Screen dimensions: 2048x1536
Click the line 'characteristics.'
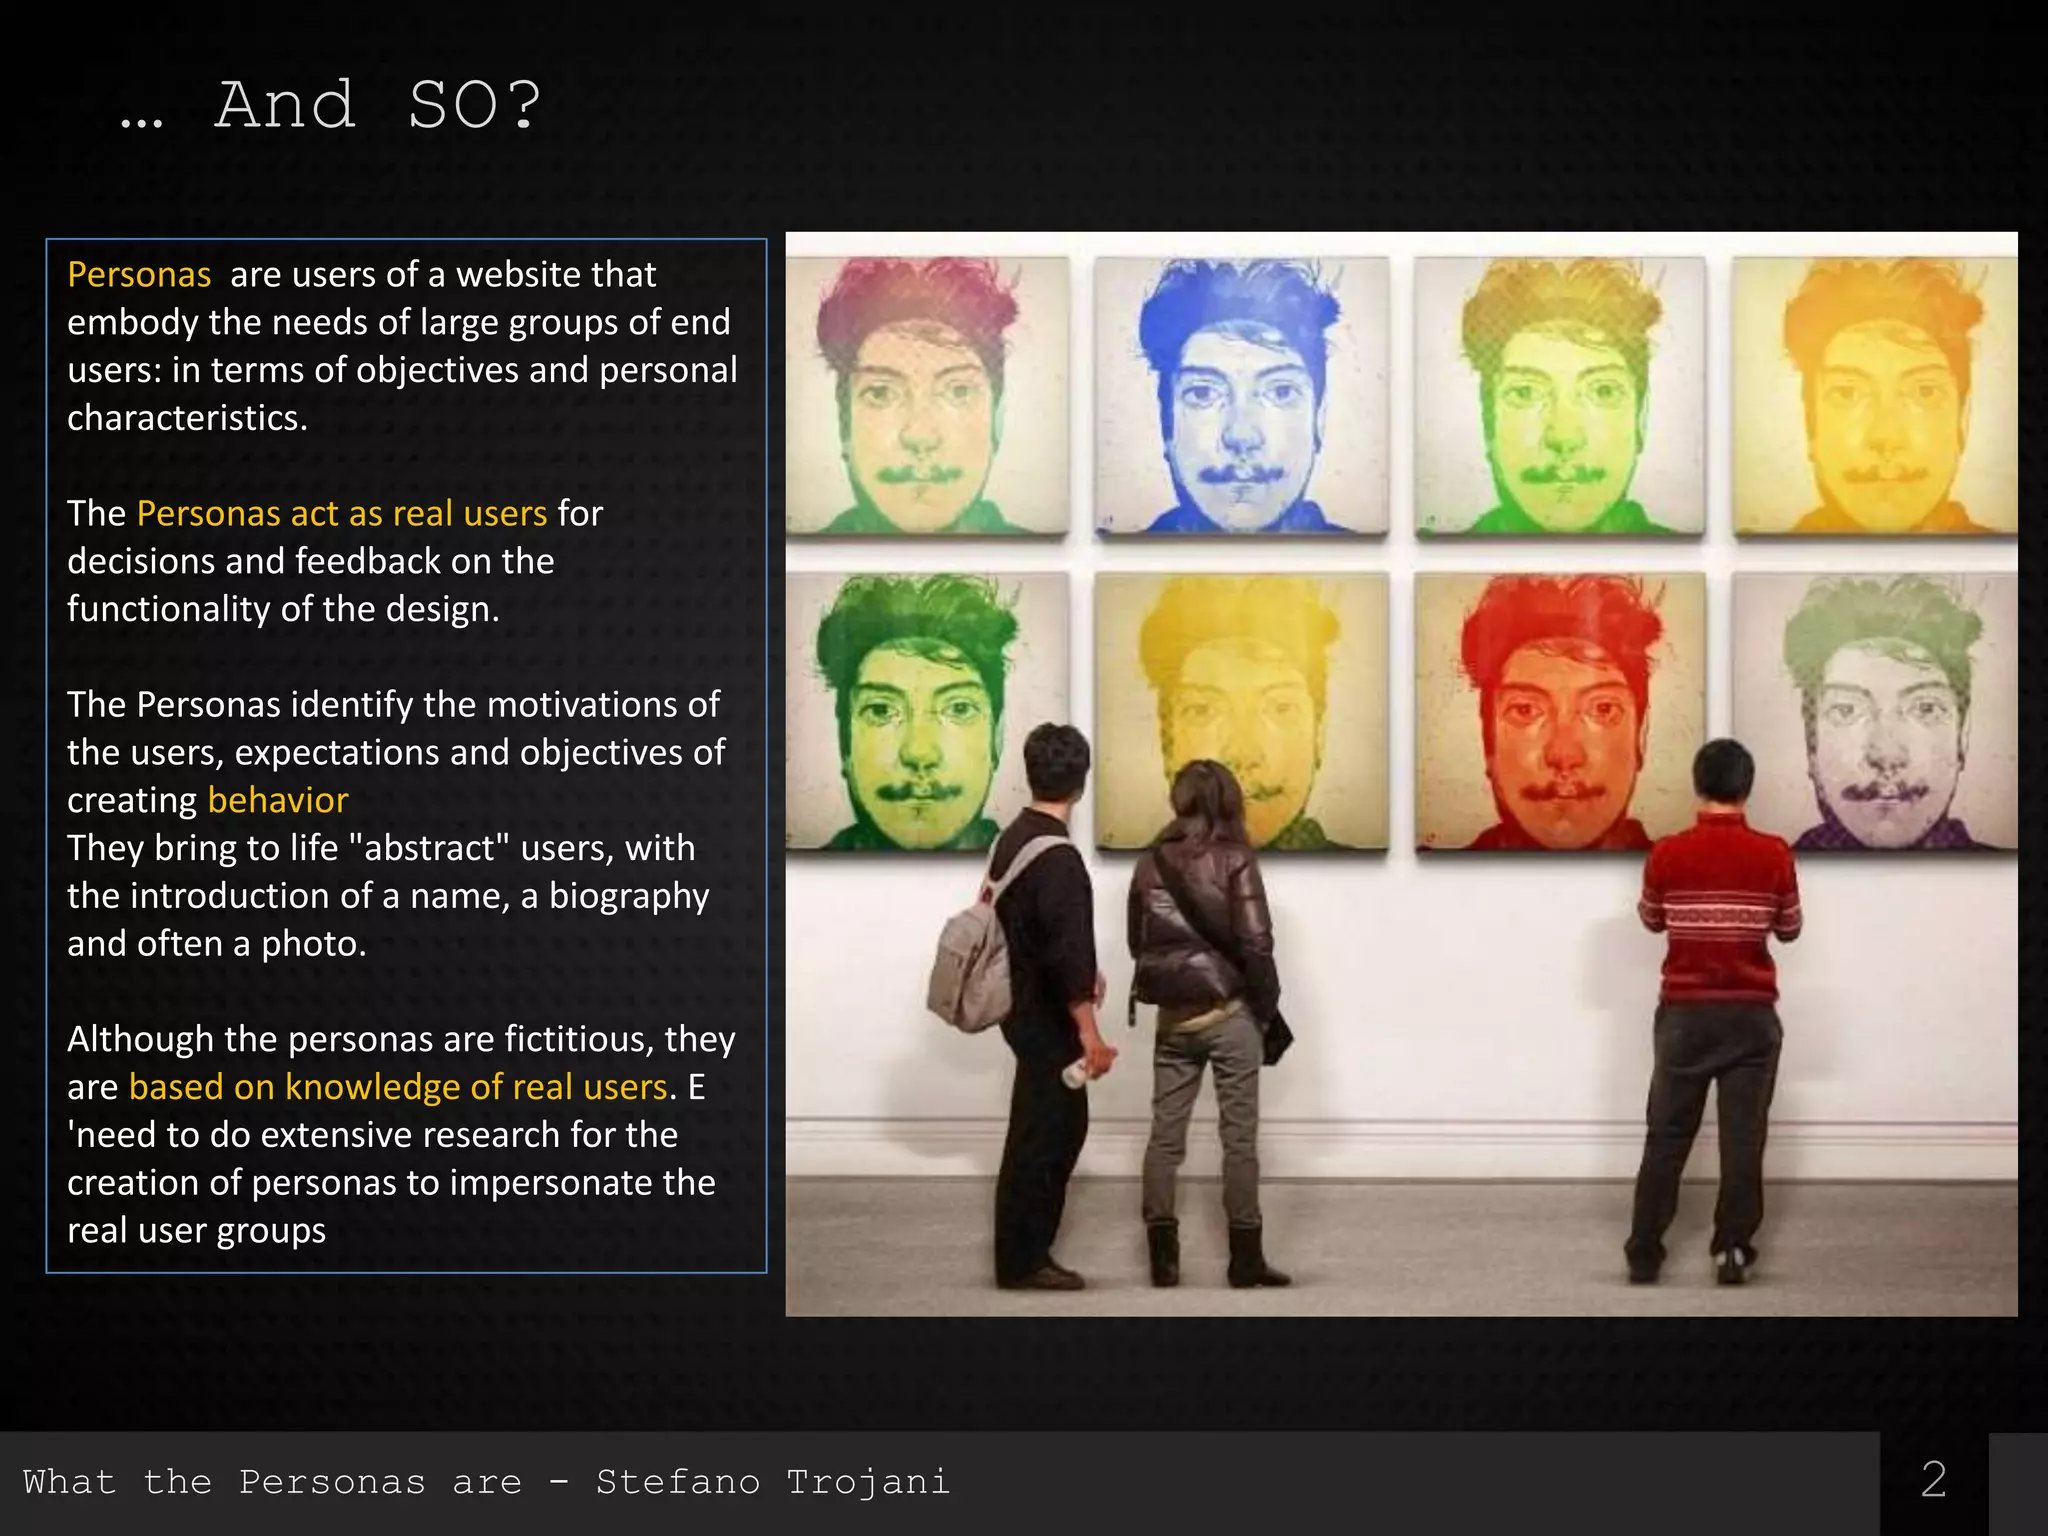(187, 418)
